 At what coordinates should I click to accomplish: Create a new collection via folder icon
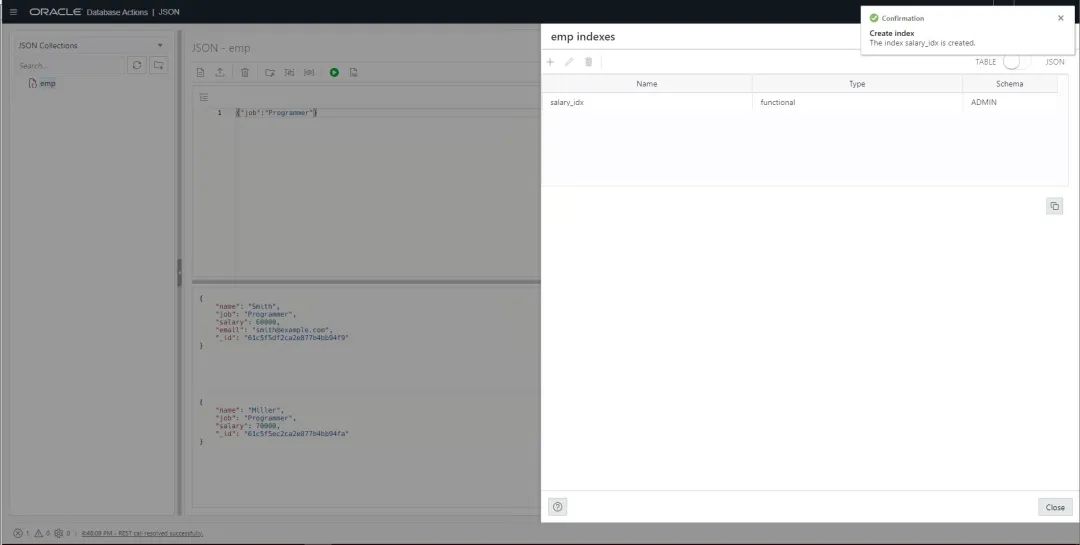[159, 65]
